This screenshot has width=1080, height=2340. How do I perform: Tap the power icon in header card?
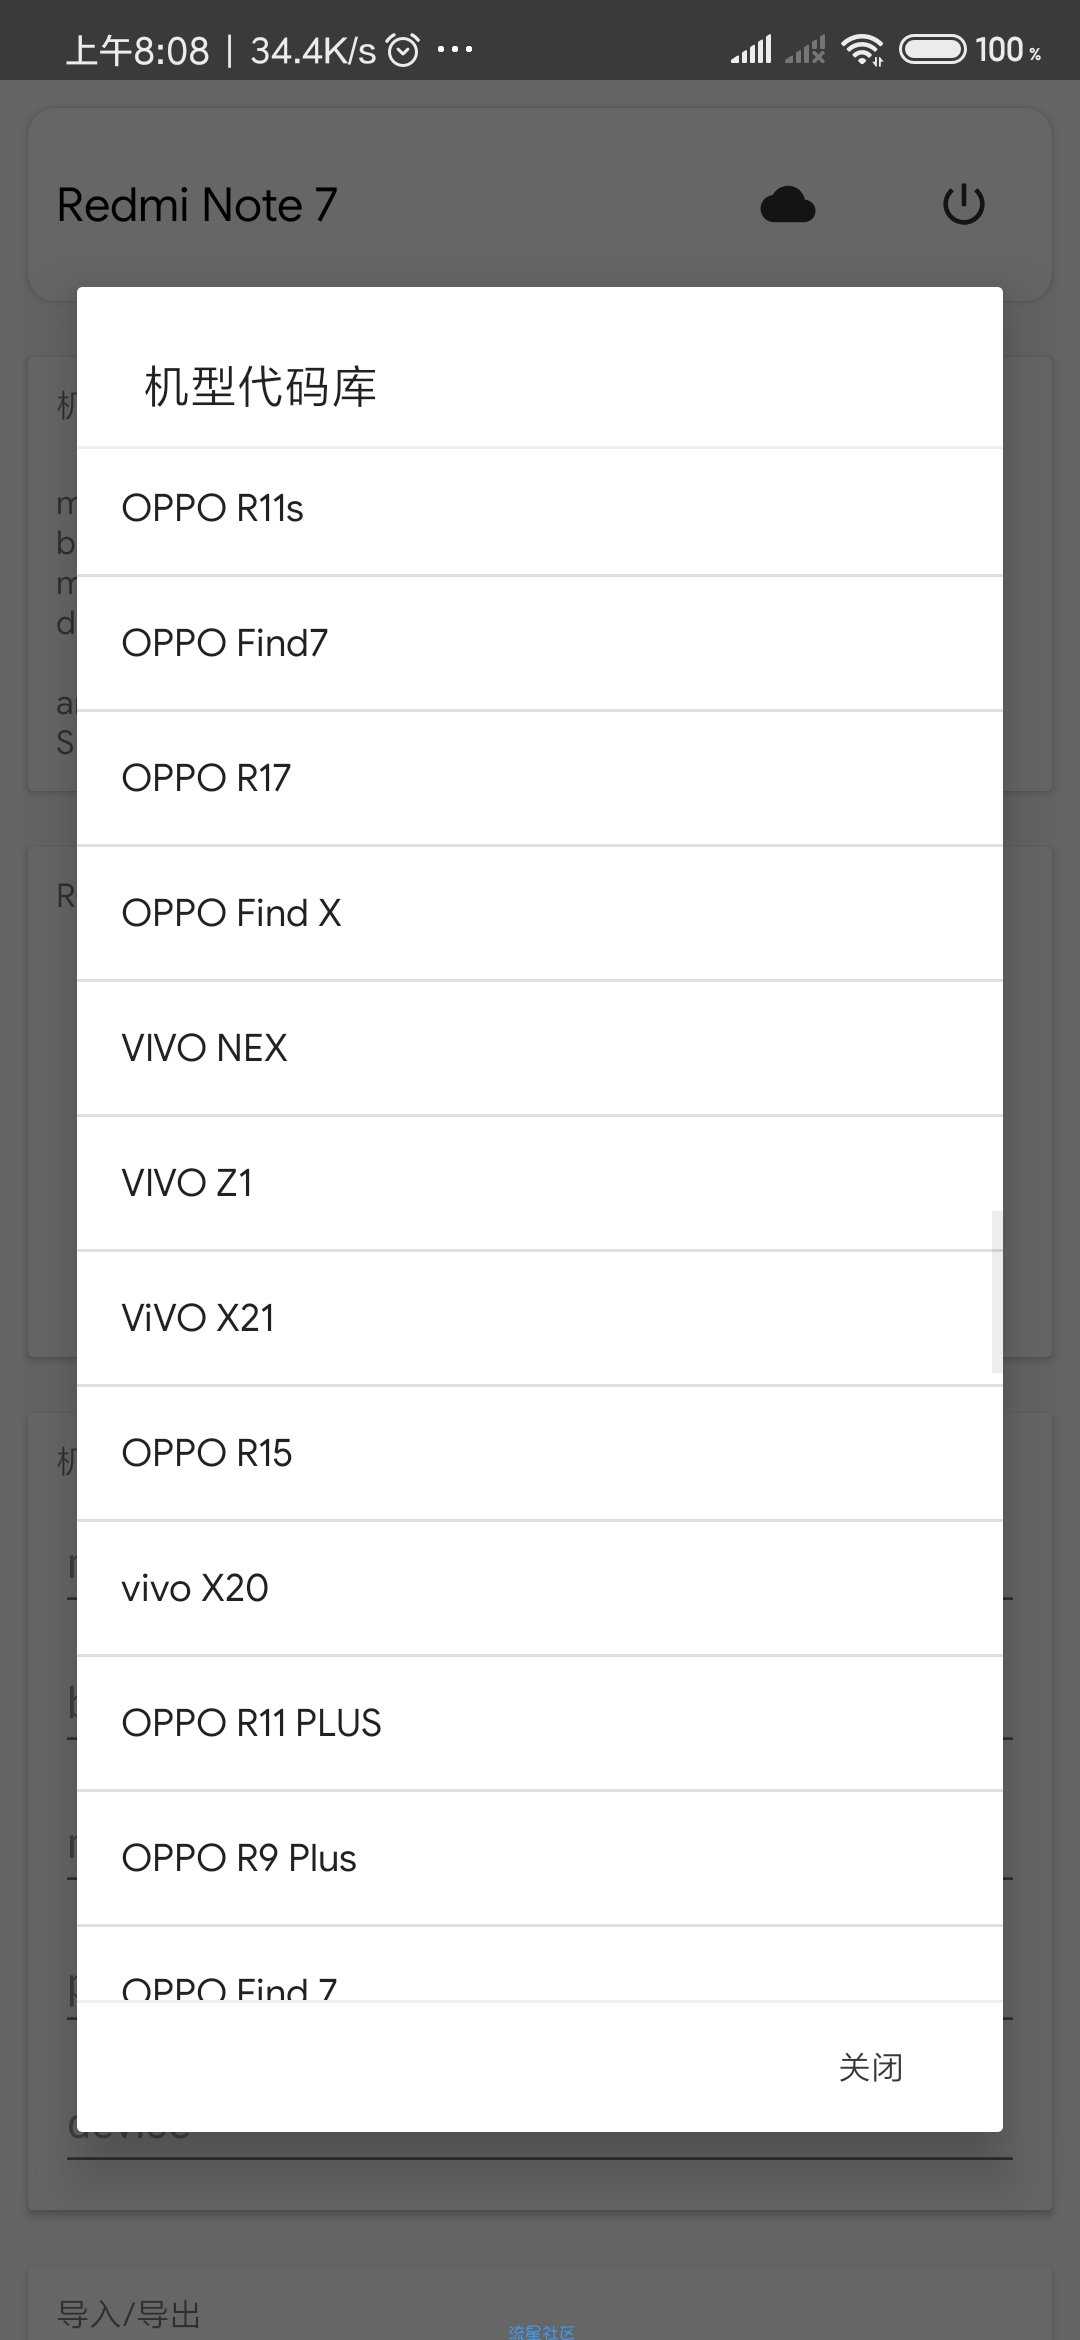[964, 204]
